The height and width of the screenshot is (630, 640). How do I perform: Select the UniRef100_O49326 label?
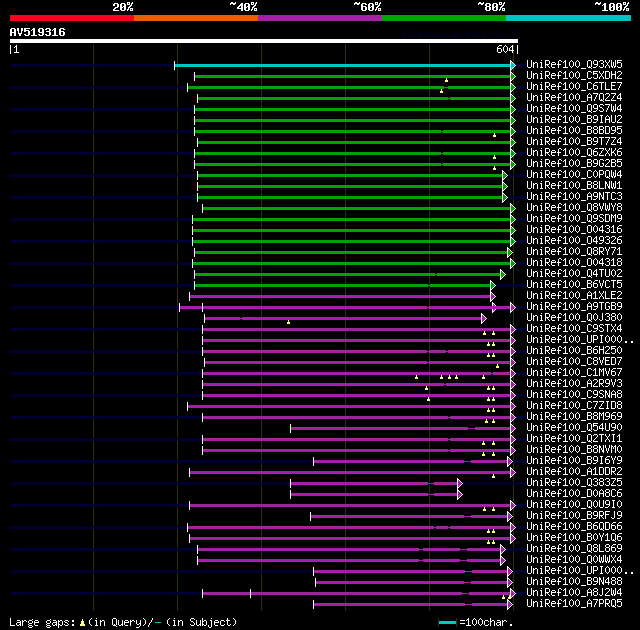coord(574,241)
